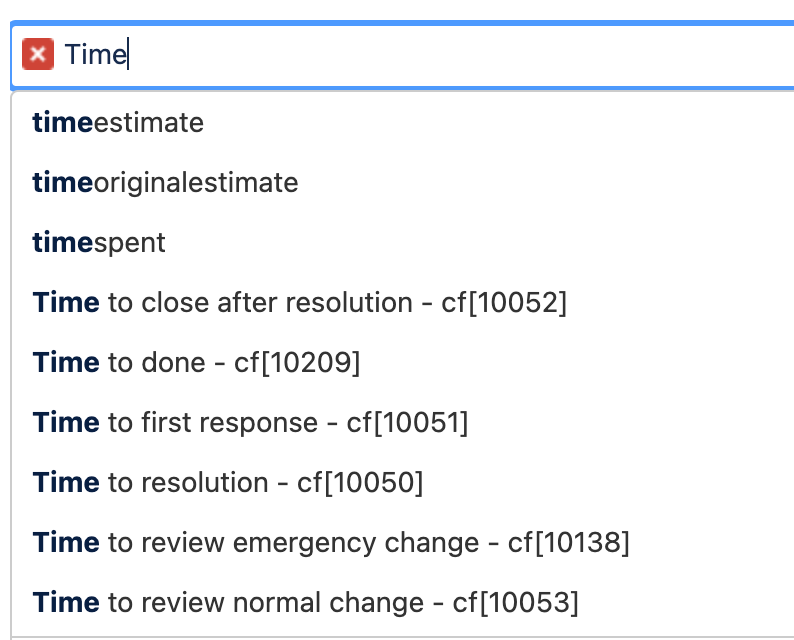Screen dimensions: 794x640
Task: Select the cf[10209] custom field suggestion
Action: click(x=297, y=363)
